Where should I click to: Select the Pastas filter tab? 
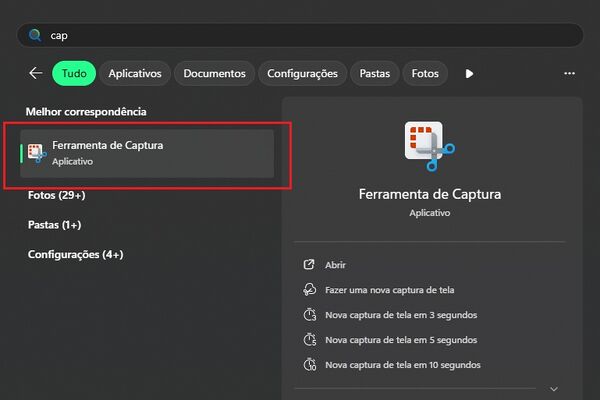tap(375, 73)
